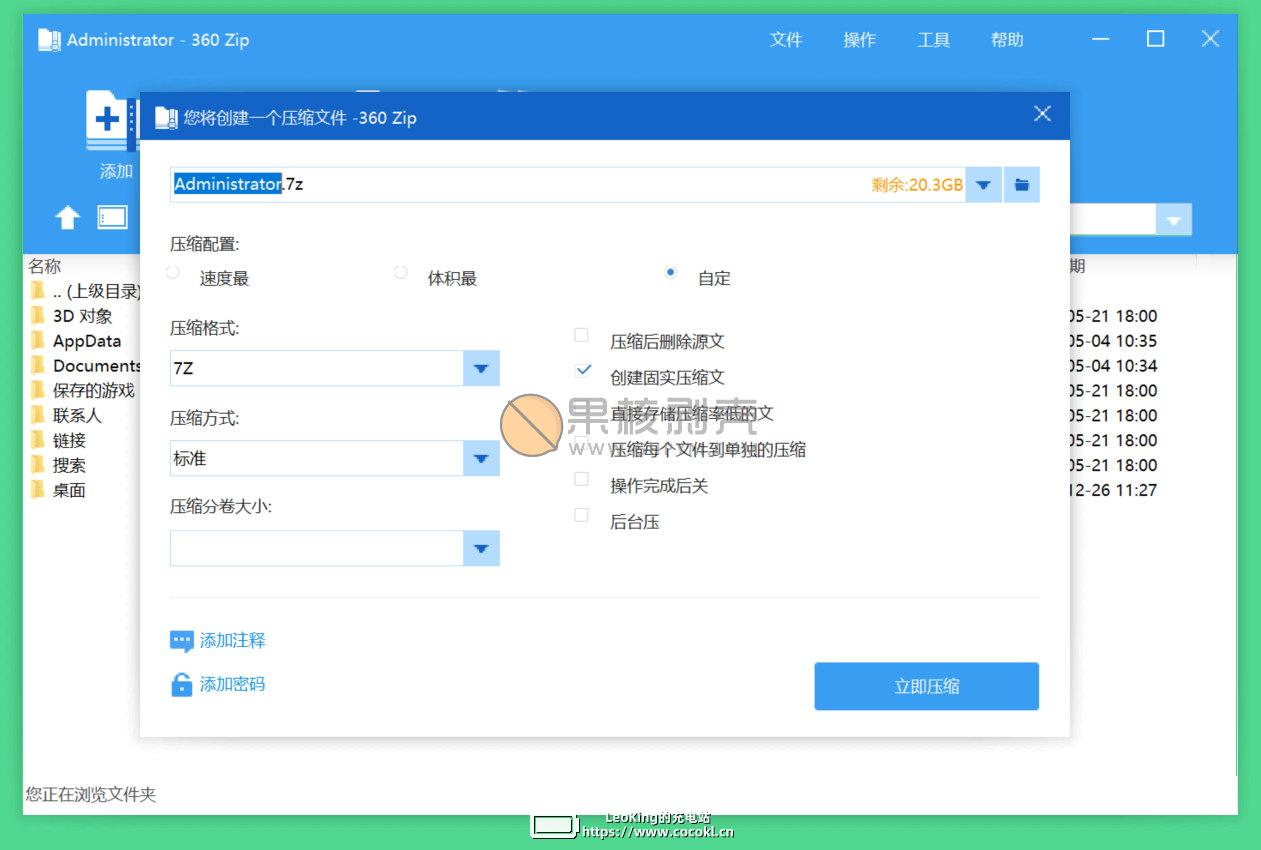Select the AppData folder icon
Image resolution: width=1261 pixels, height=850 pixels.
38,341
